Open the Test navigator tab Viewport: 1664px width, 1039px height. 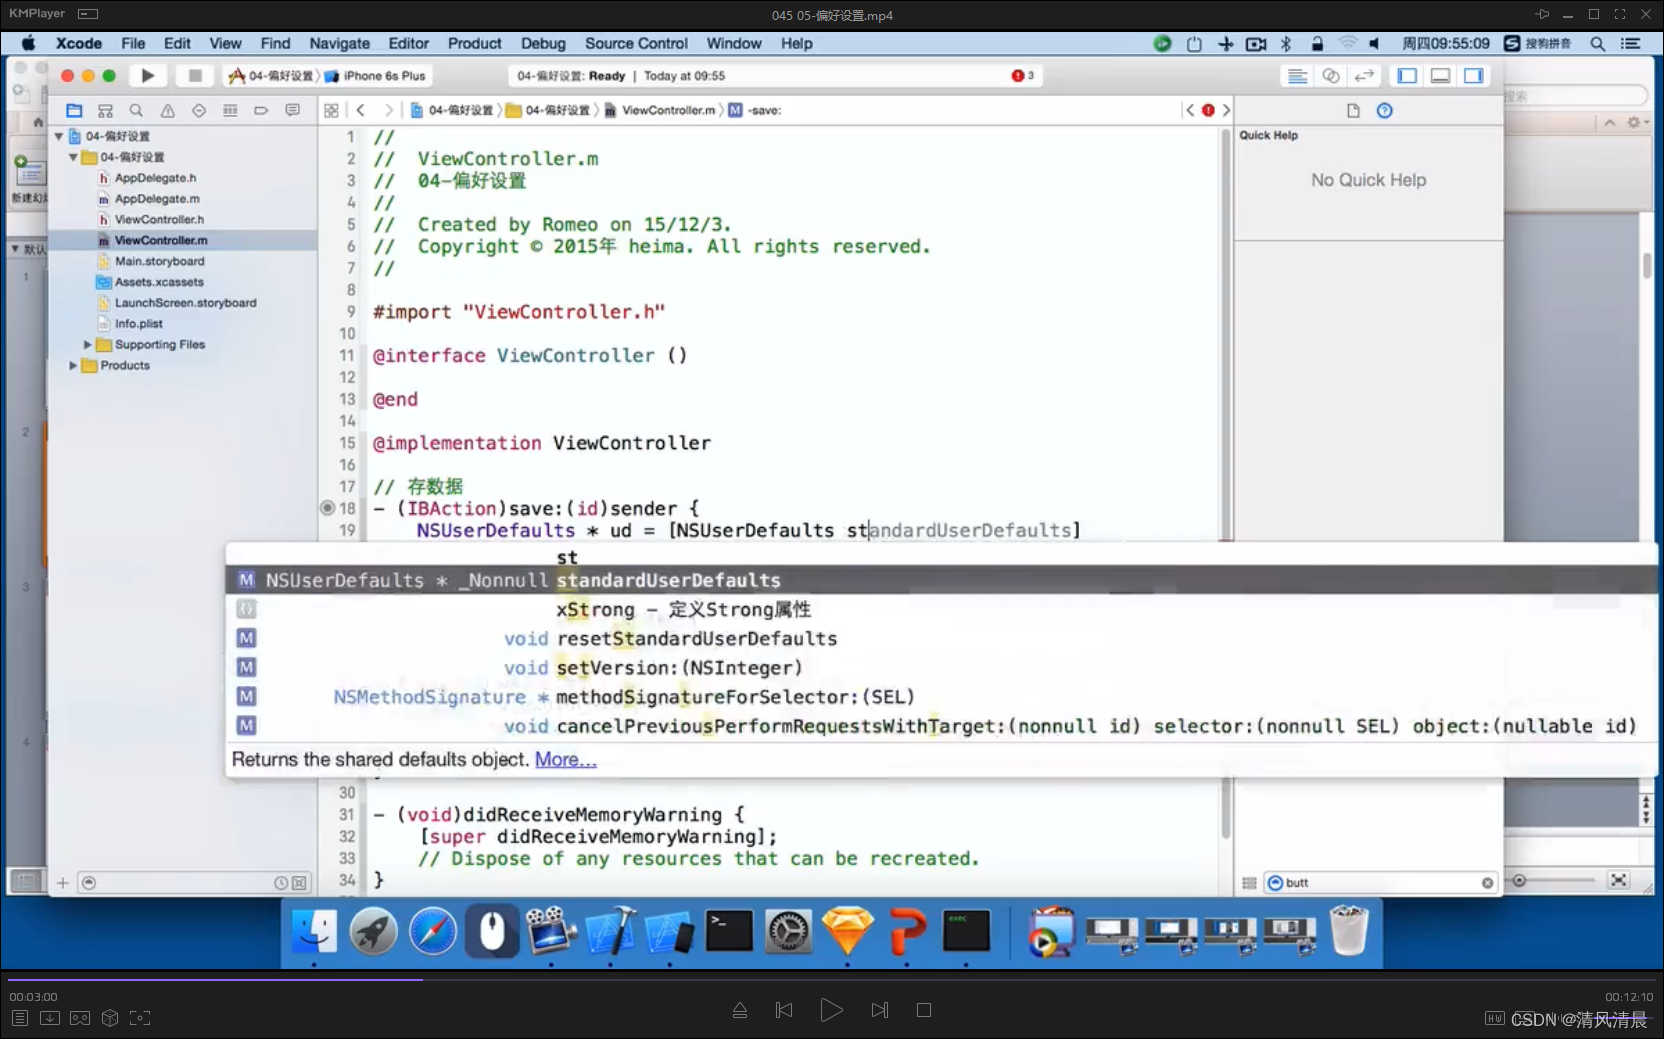(199, 111)
